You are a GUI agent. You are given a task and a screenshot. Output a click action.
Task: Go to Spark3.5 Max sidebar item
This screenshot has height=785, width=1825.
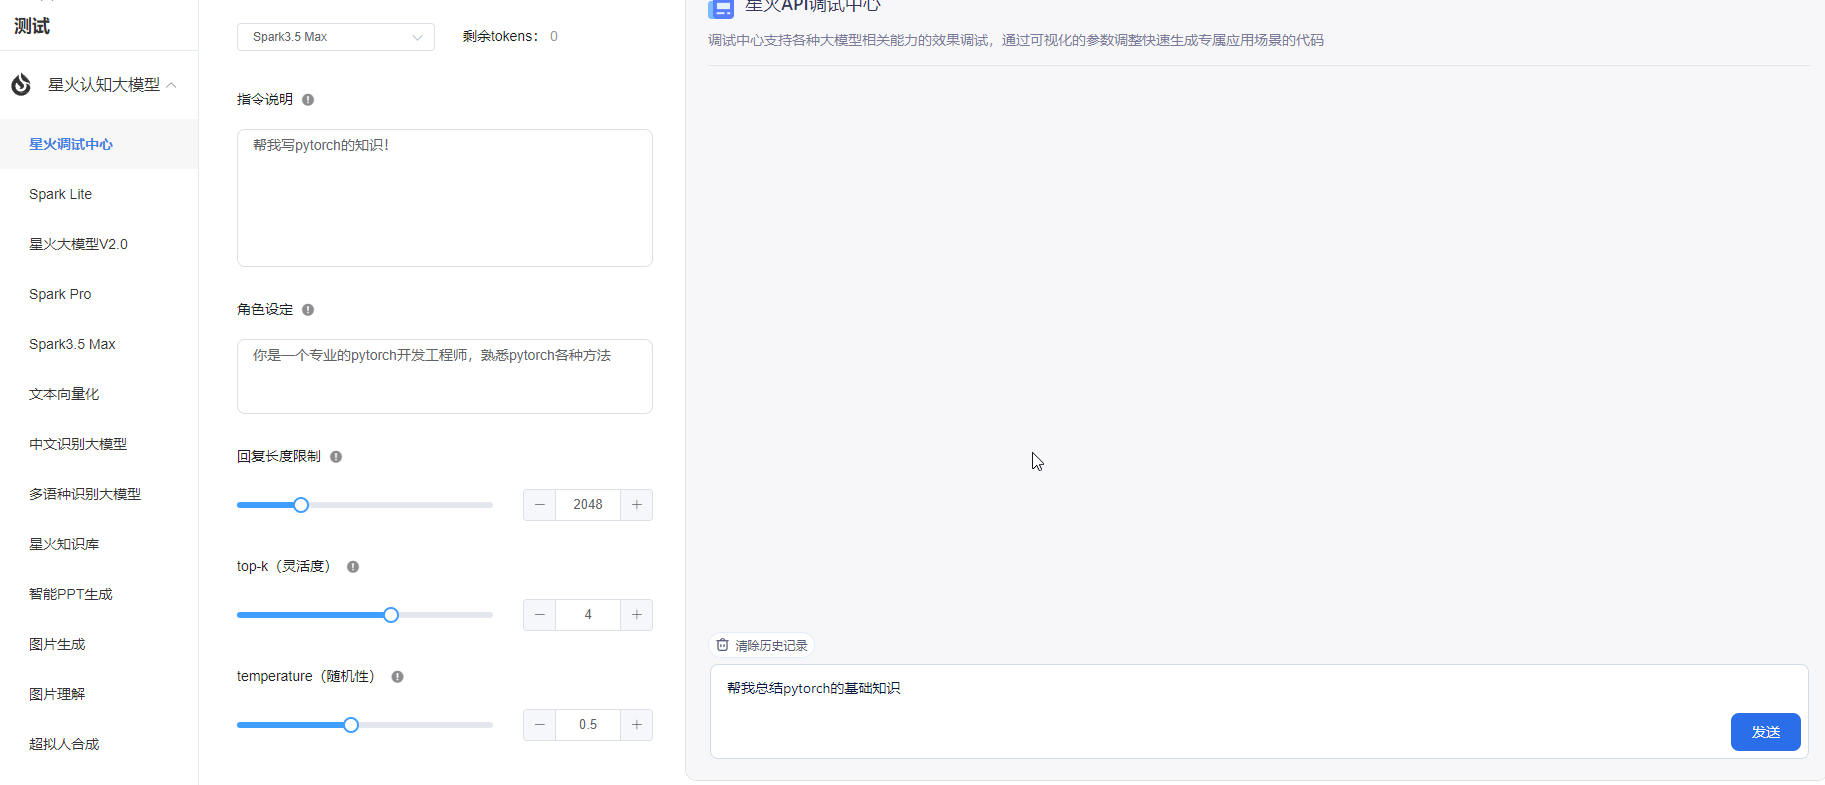(72, 344)
